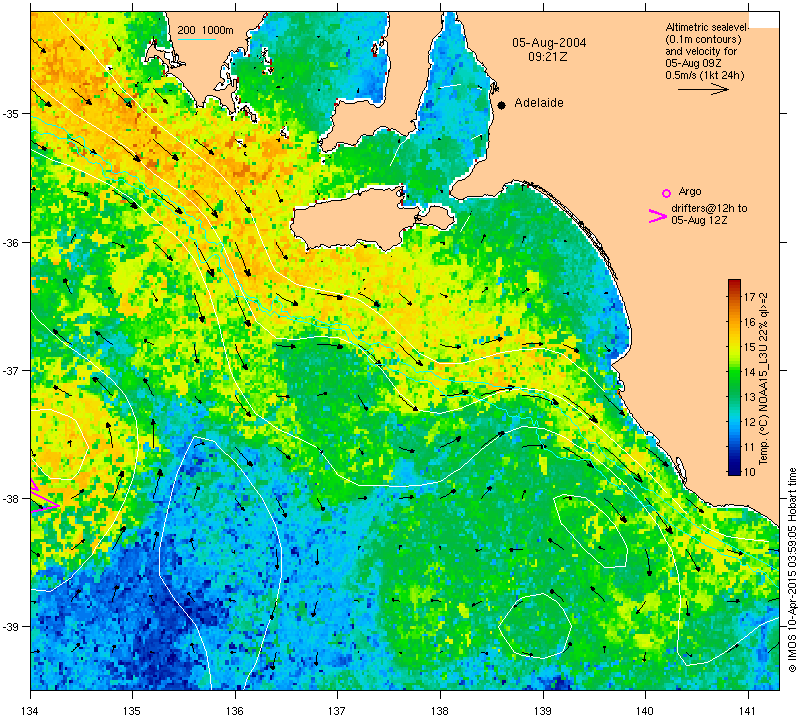Click the 140 longitude axis label
The image size is (800, 720).
pos(645,710)
